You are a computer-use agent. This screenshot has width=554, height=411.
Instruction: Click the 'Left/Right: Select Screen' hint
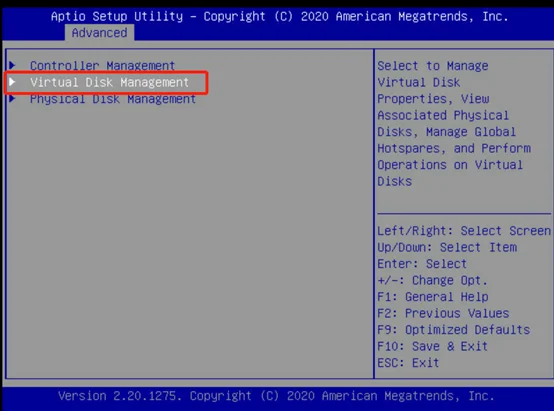coord(464,231)
